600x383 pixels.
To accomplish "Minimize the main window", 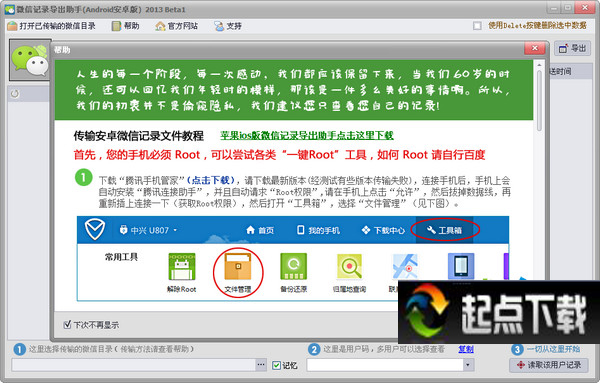I will click(553, 8).
